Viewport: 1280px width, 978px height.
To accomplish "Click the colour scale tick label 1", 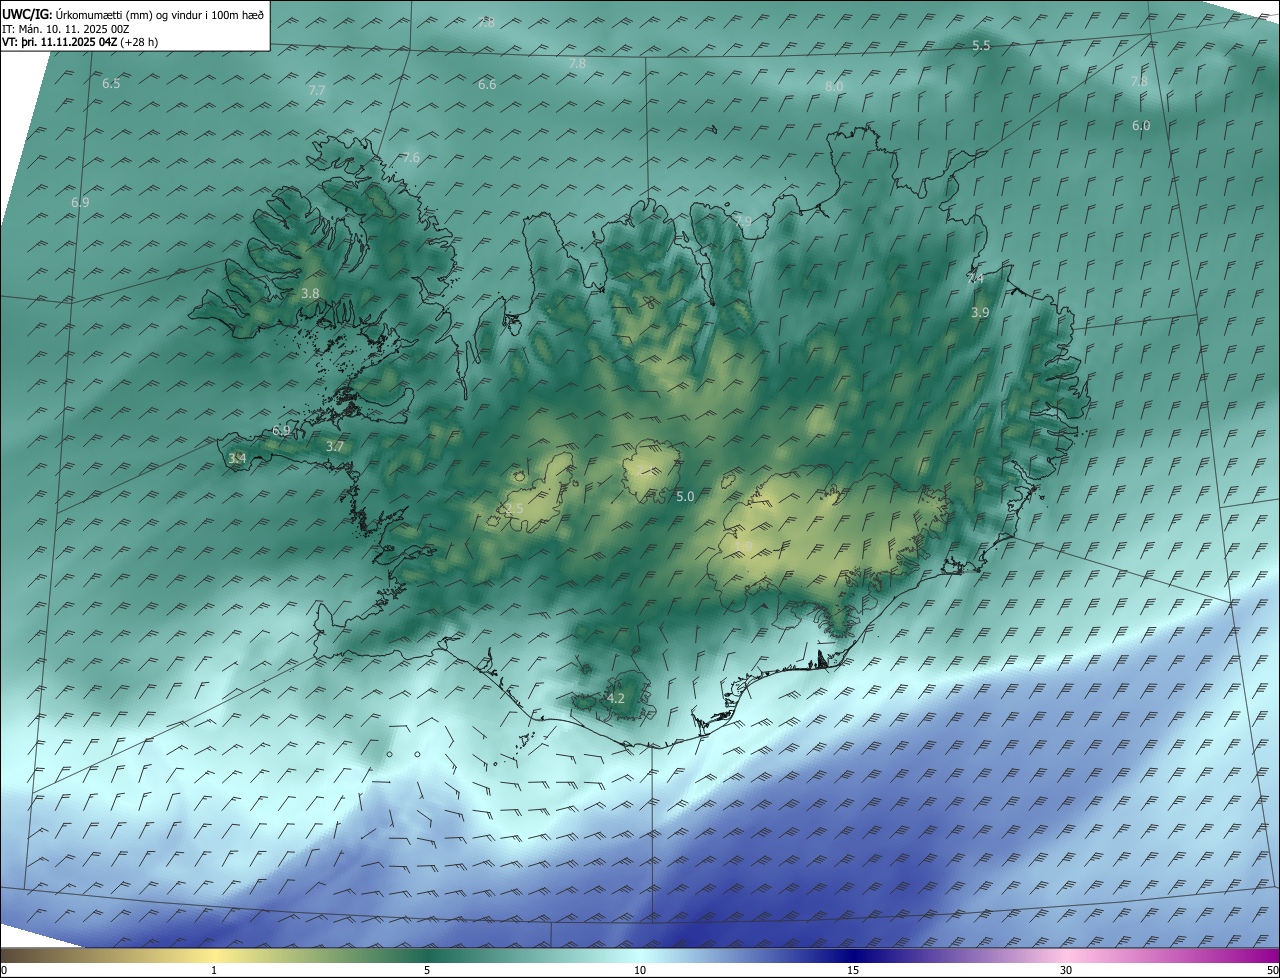I will [x=214, y=971].
